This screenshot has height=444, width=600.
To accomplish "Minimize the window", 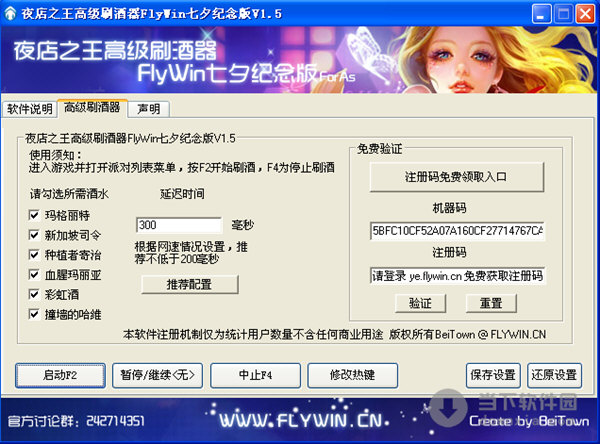I will tap(541, 14).
